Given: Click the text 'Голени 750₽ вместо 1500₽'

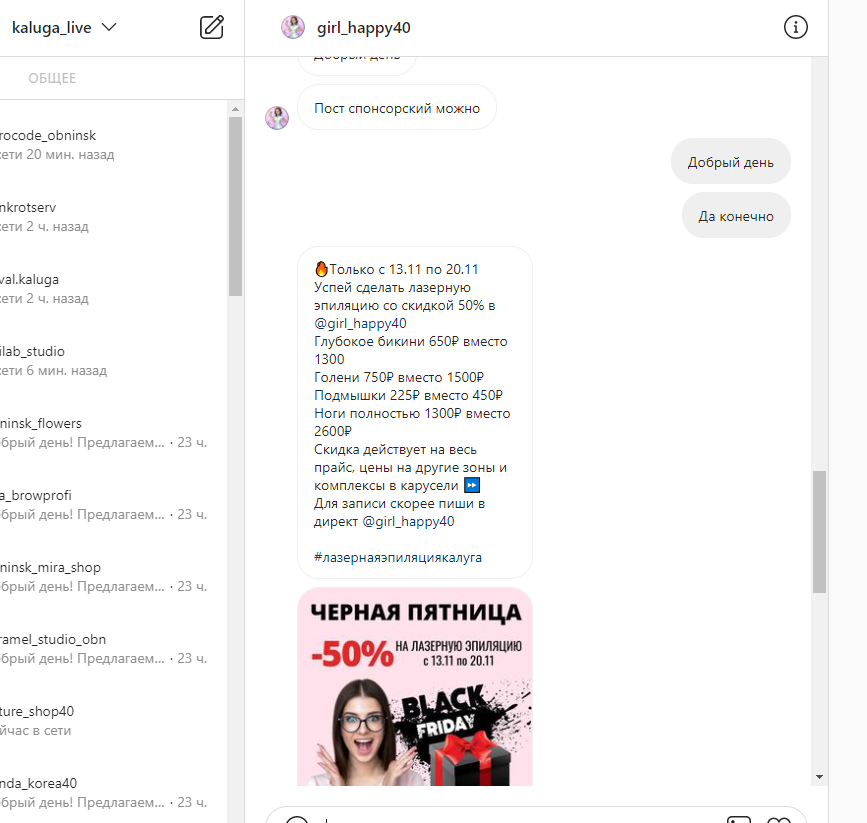Looking at the screenshot, I should pyautogui.click(x=399, y=377).
